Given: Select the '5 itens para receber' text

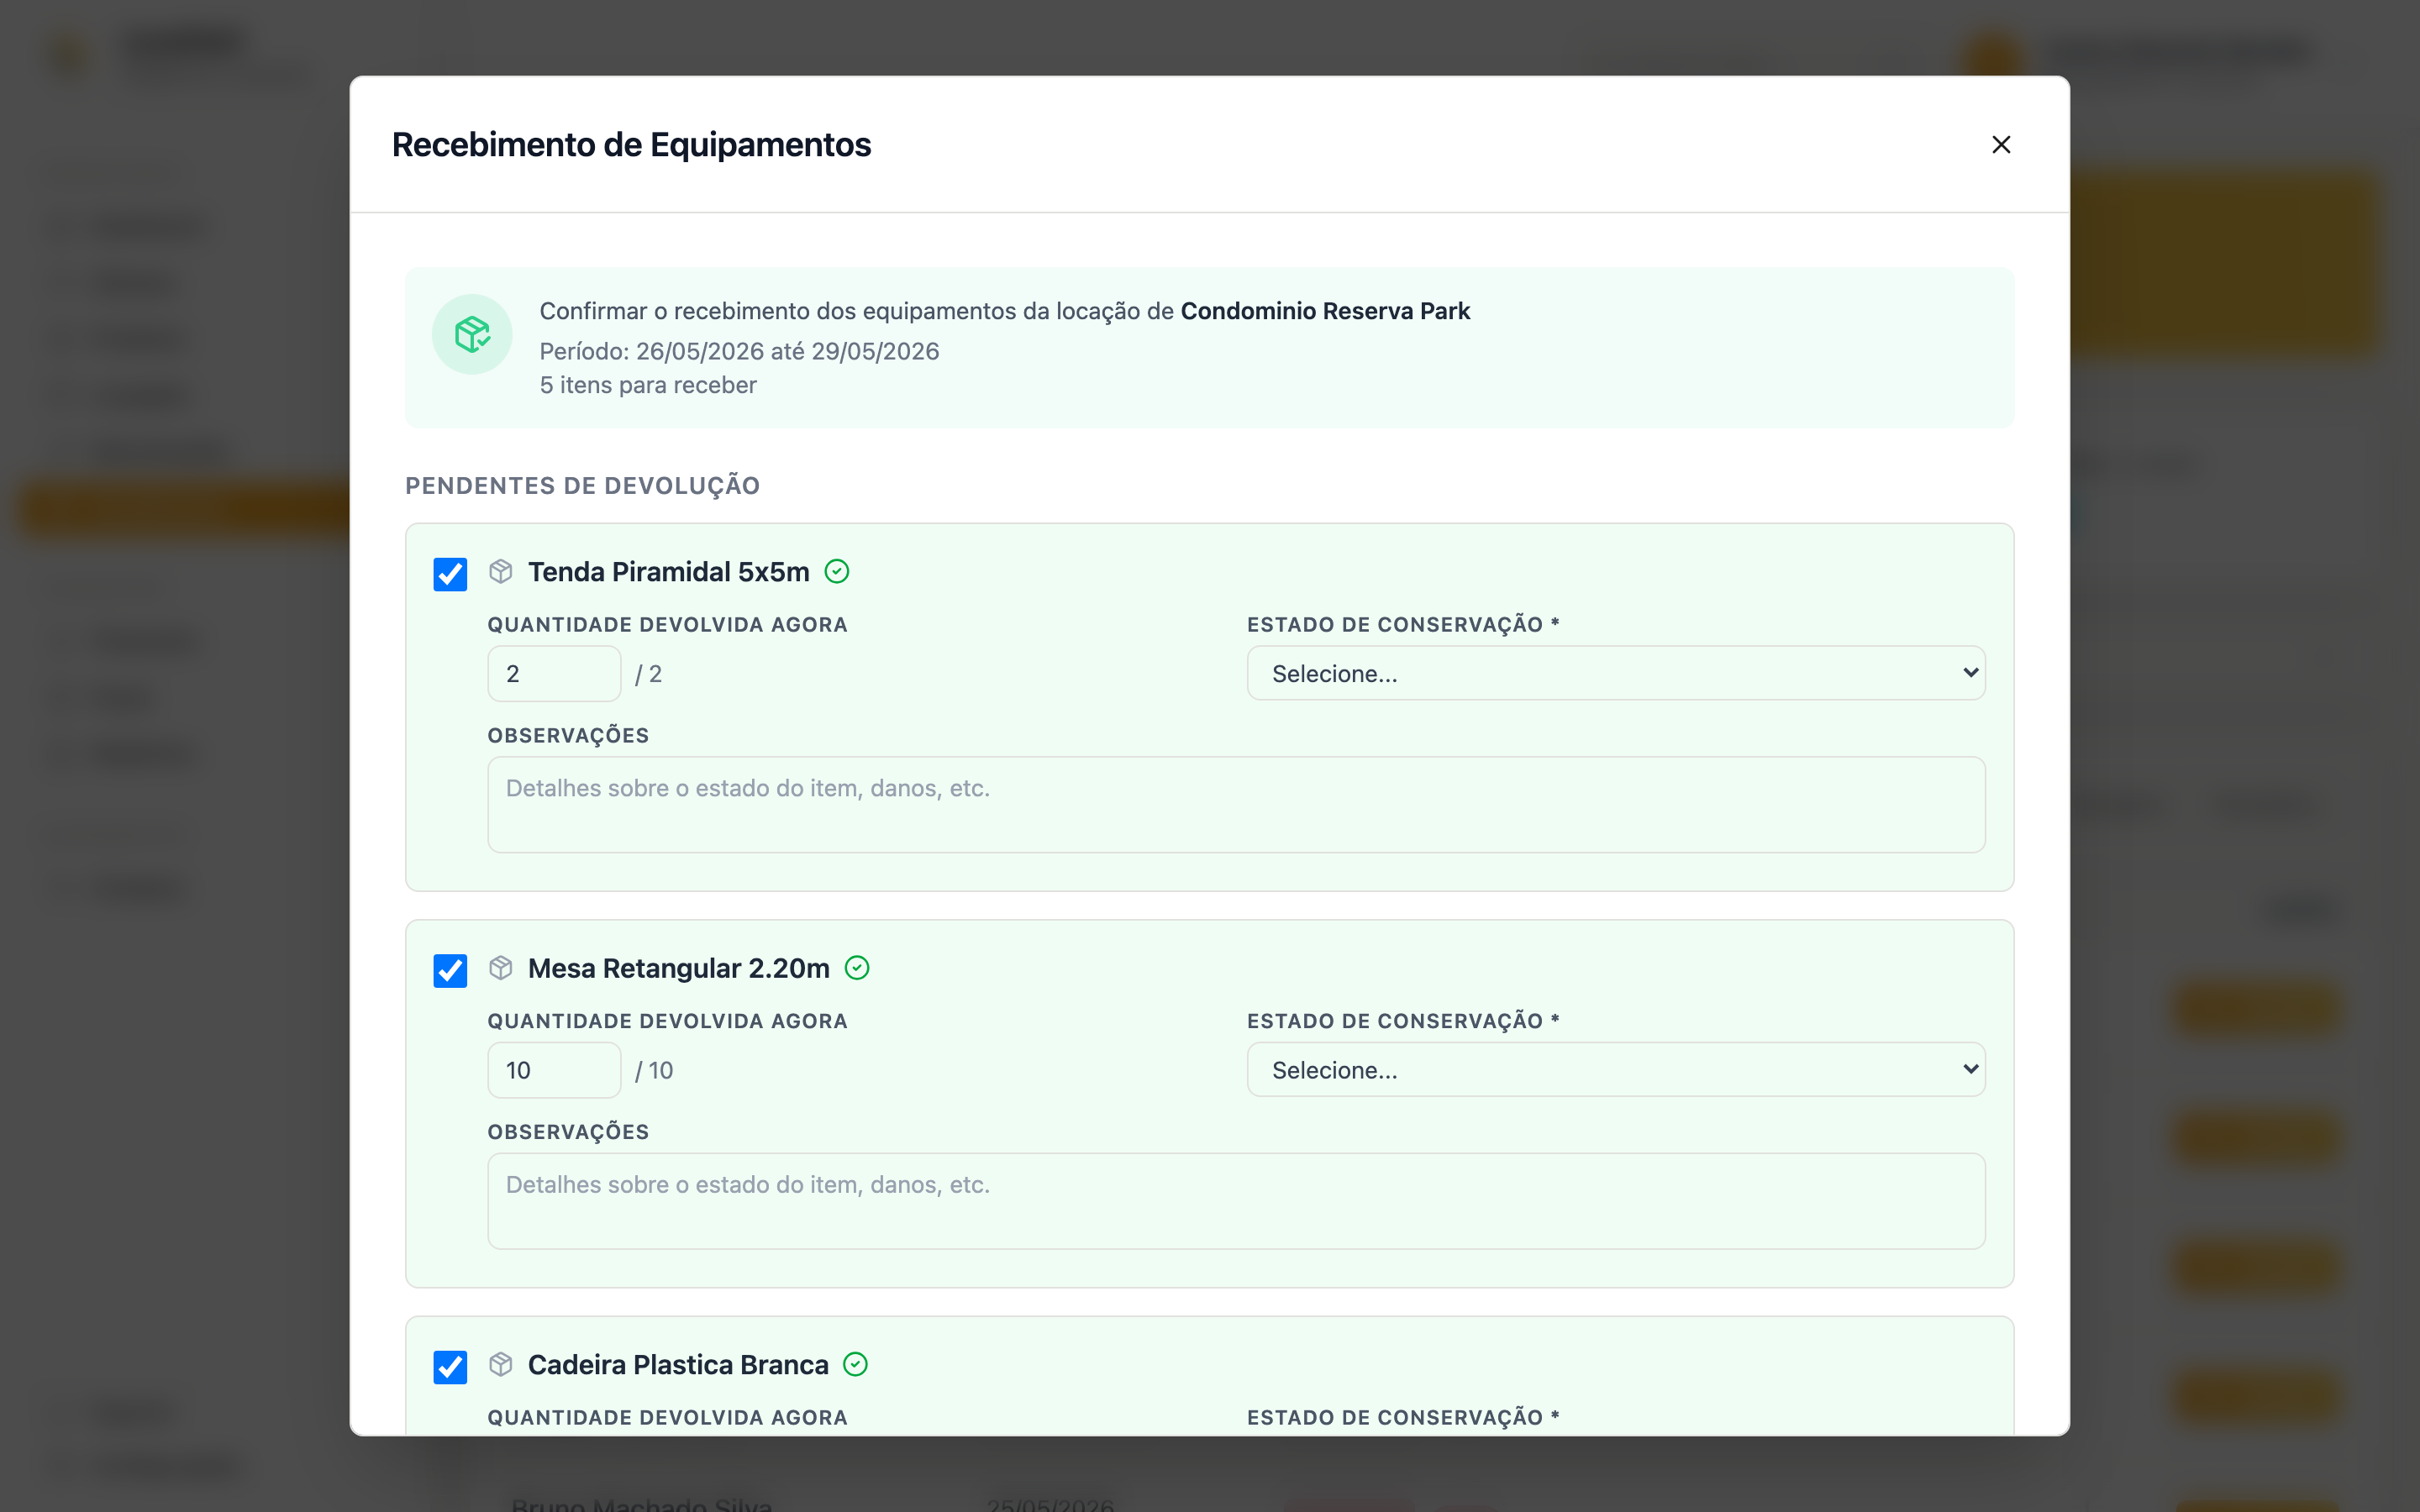Looking at the screenshot, I should pos(648,385).
